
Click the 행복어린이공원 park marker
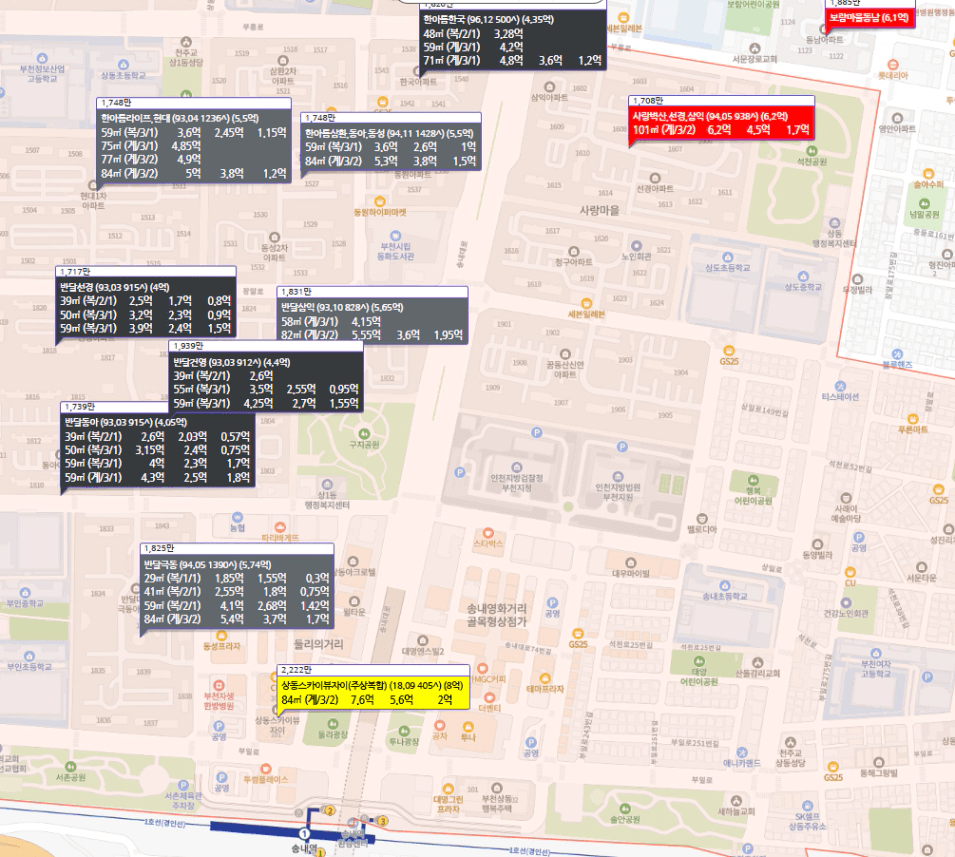(753, 480)
